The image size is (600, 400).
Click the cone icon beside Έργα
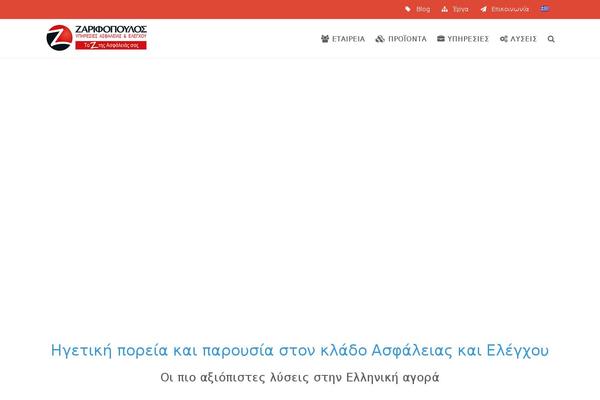[x=444, y=9]
